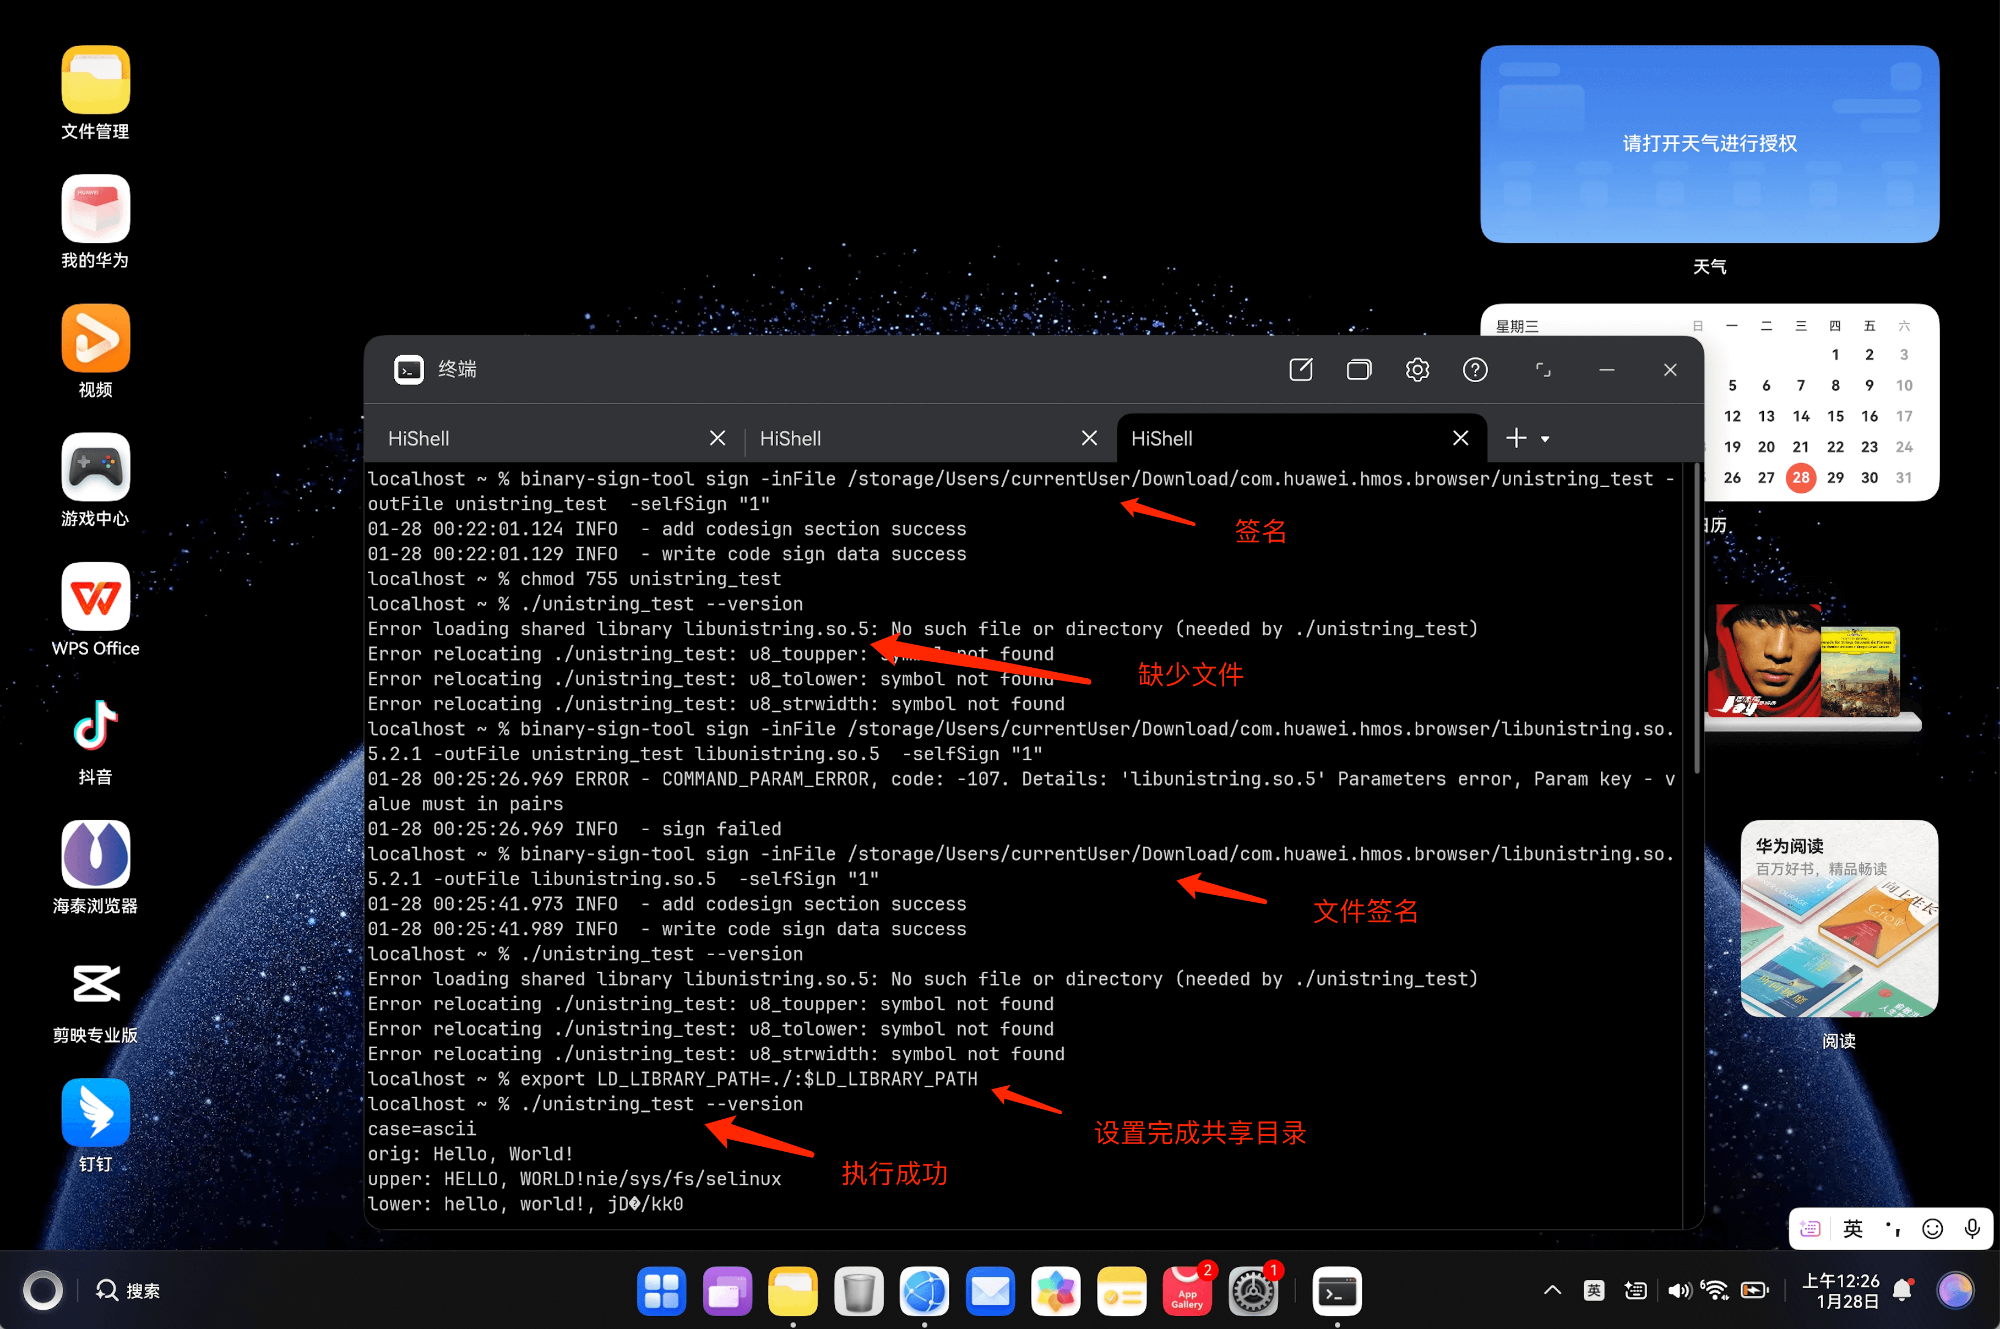
Task: Launch the 海泰浏览器 desktop icon
Action: 95,855
